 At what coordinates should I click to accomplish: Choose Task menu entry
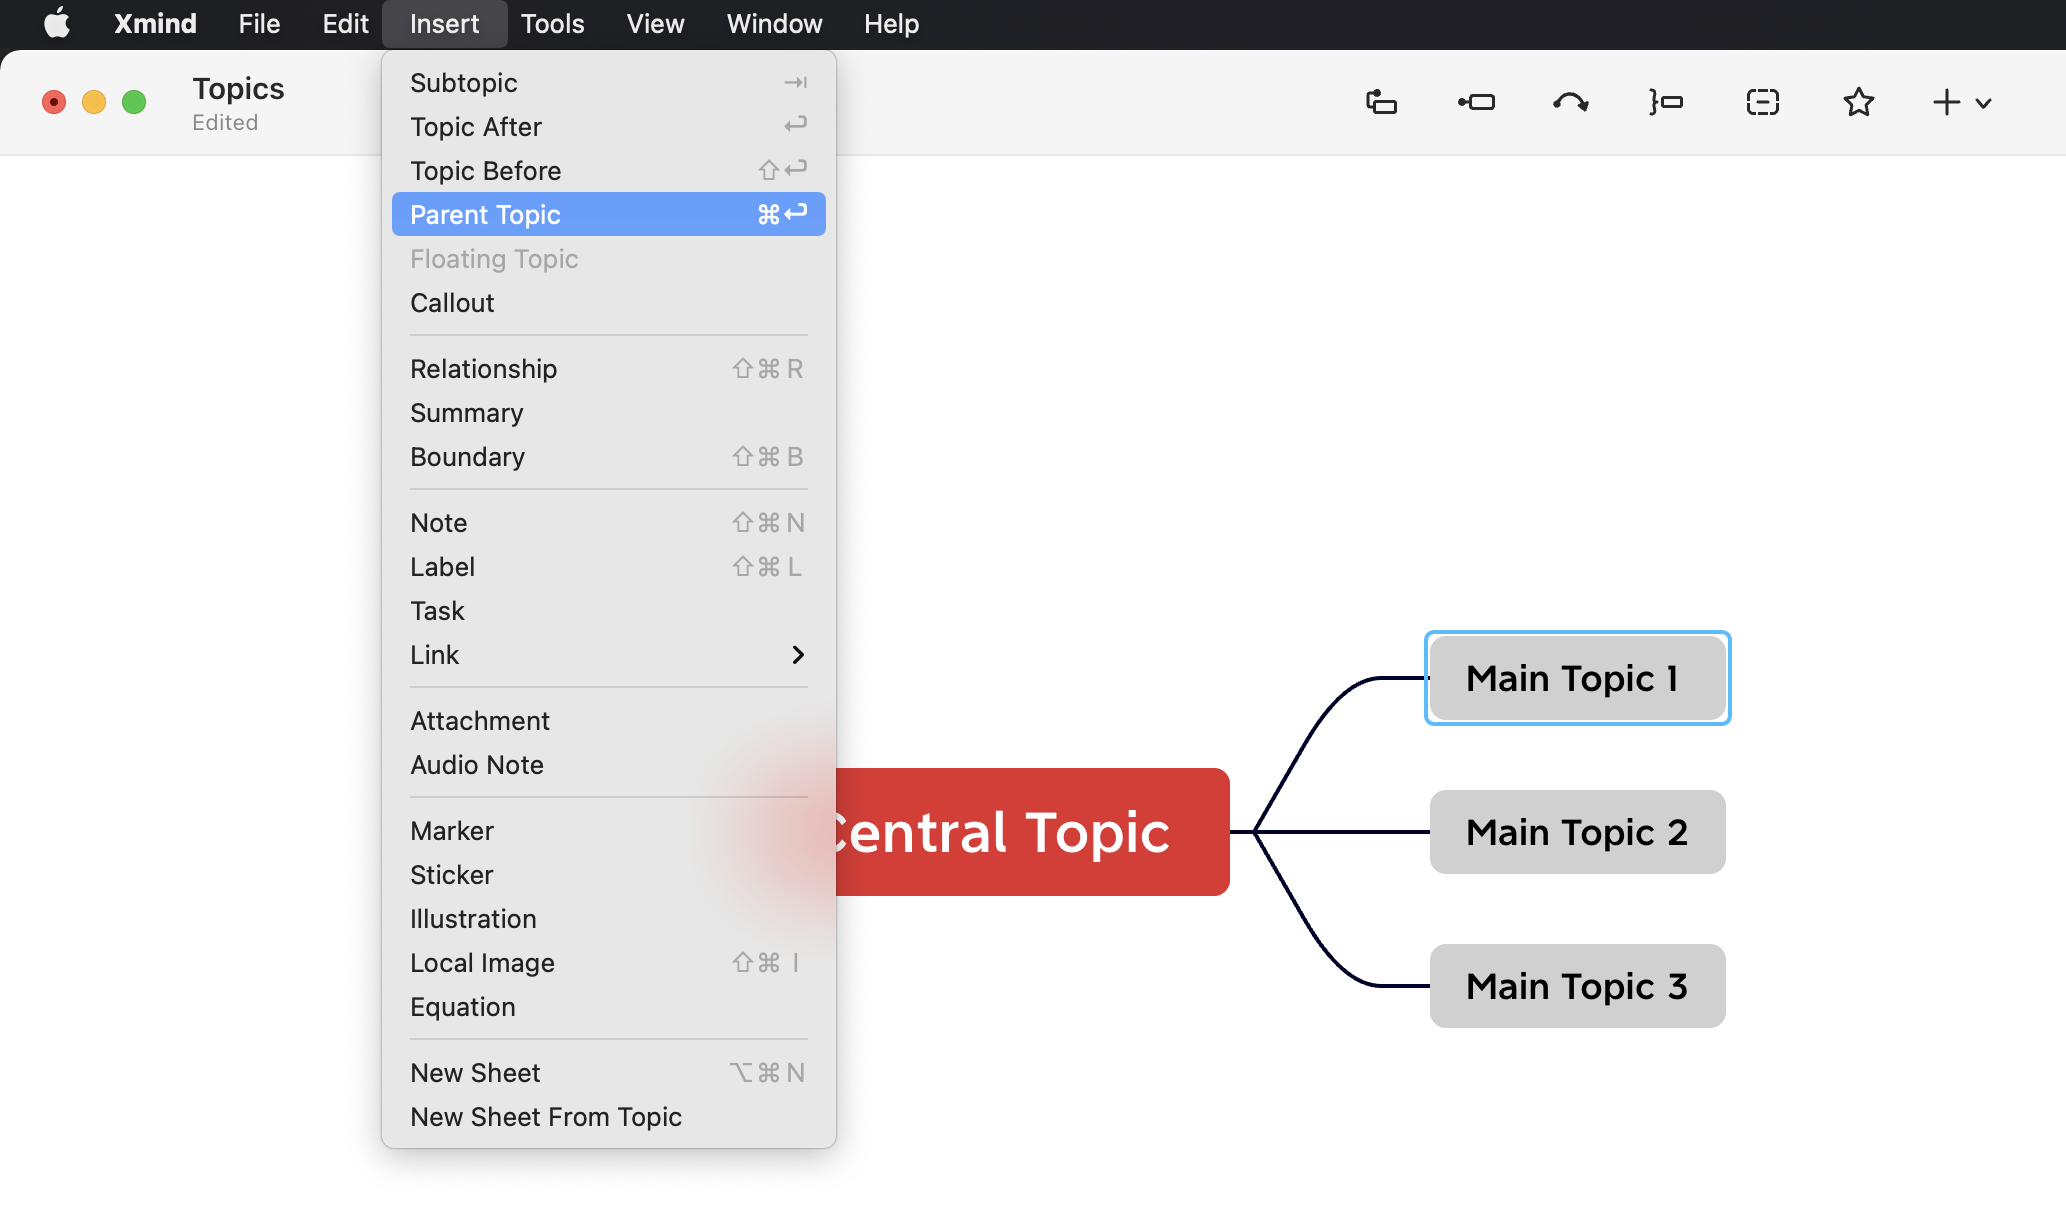608,611
